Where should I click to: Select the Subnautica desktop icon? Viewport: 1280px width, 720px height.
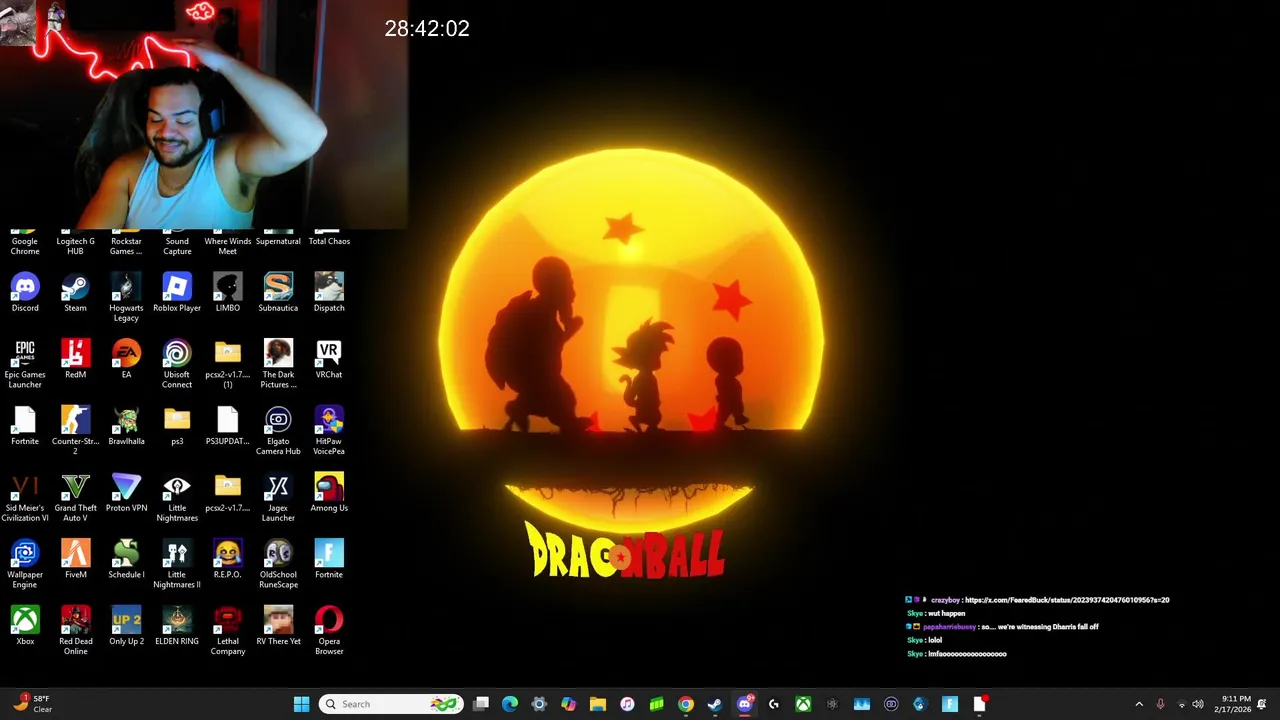(x=278, y=293)
